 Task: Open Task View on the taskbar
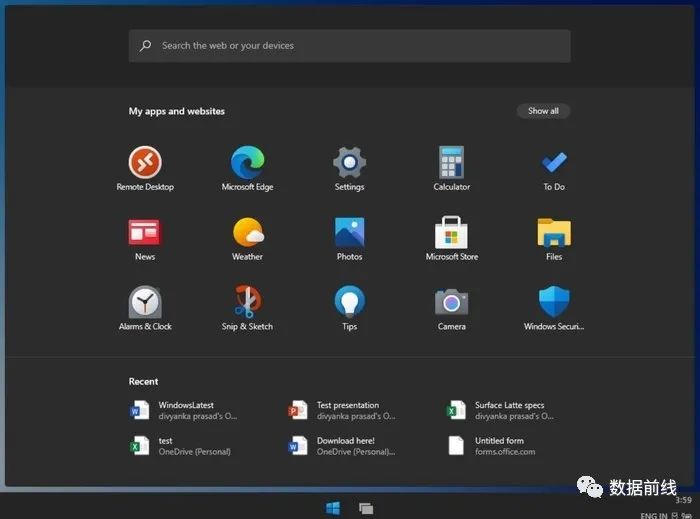point(366,508)
